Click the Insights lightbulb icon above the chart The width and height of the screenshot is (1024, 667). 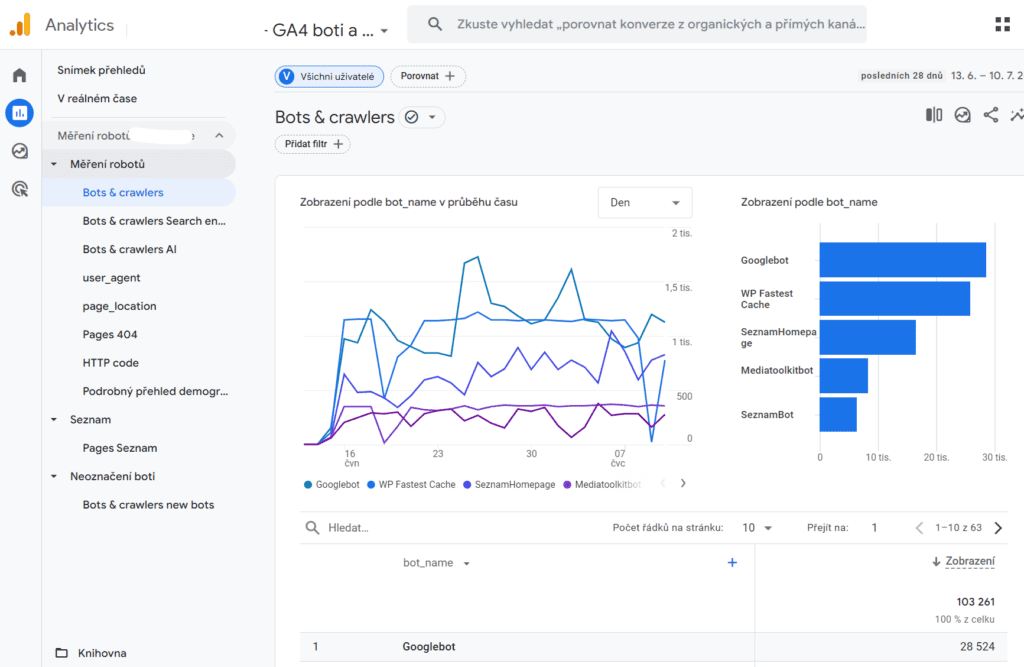[x=962, y=114]
